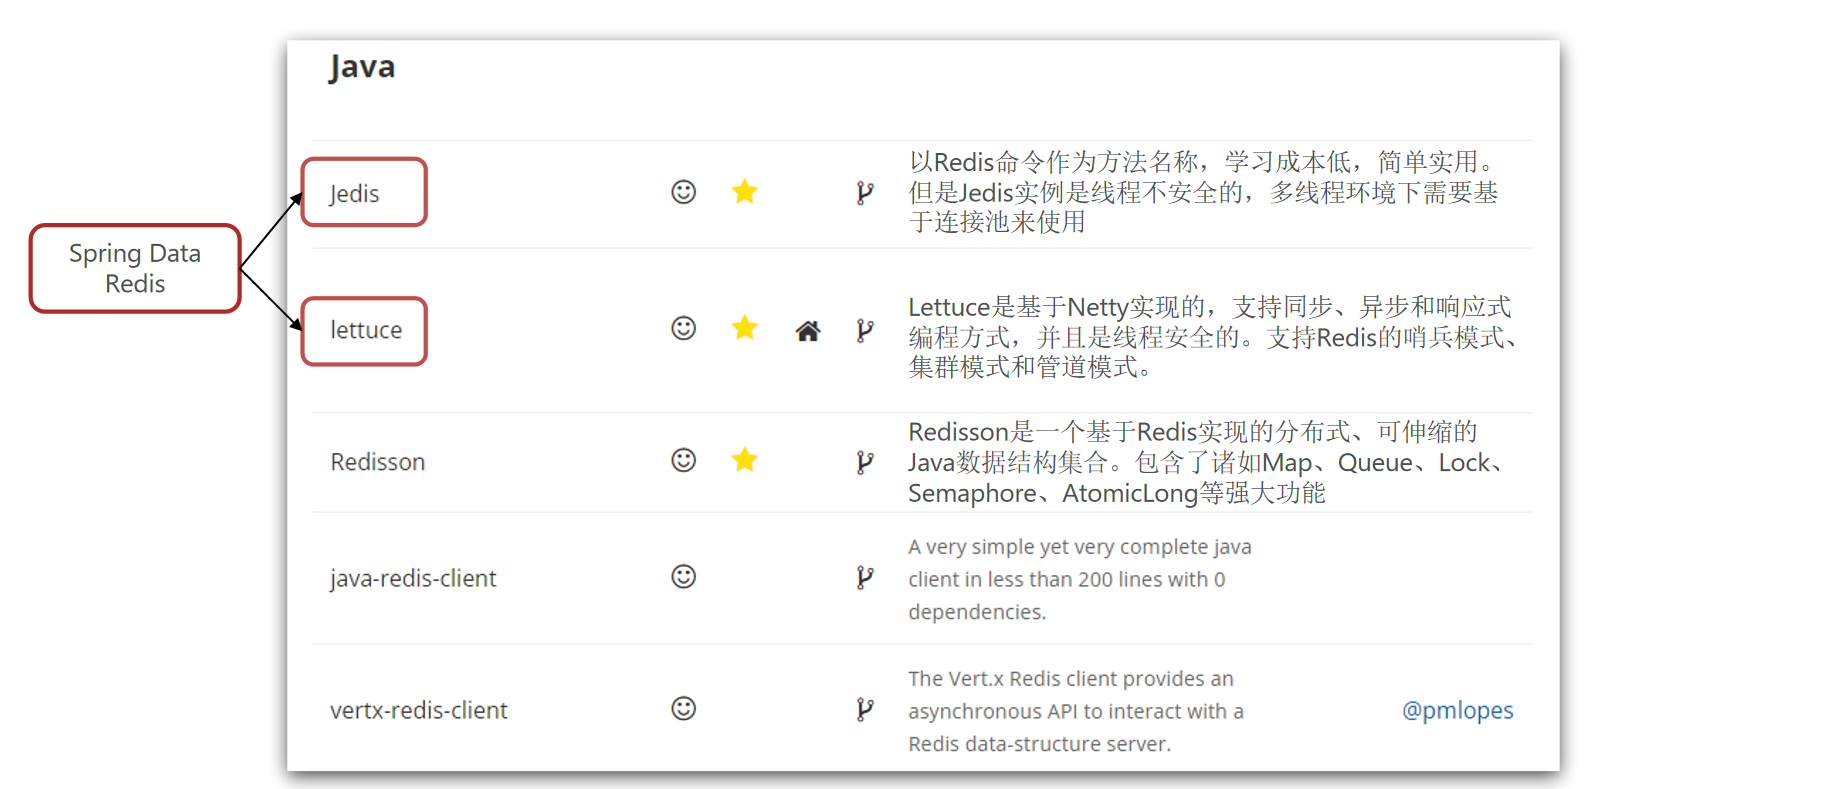
Task: Click the smiley icon in the Jedis row
Action: tap(683, 192)
